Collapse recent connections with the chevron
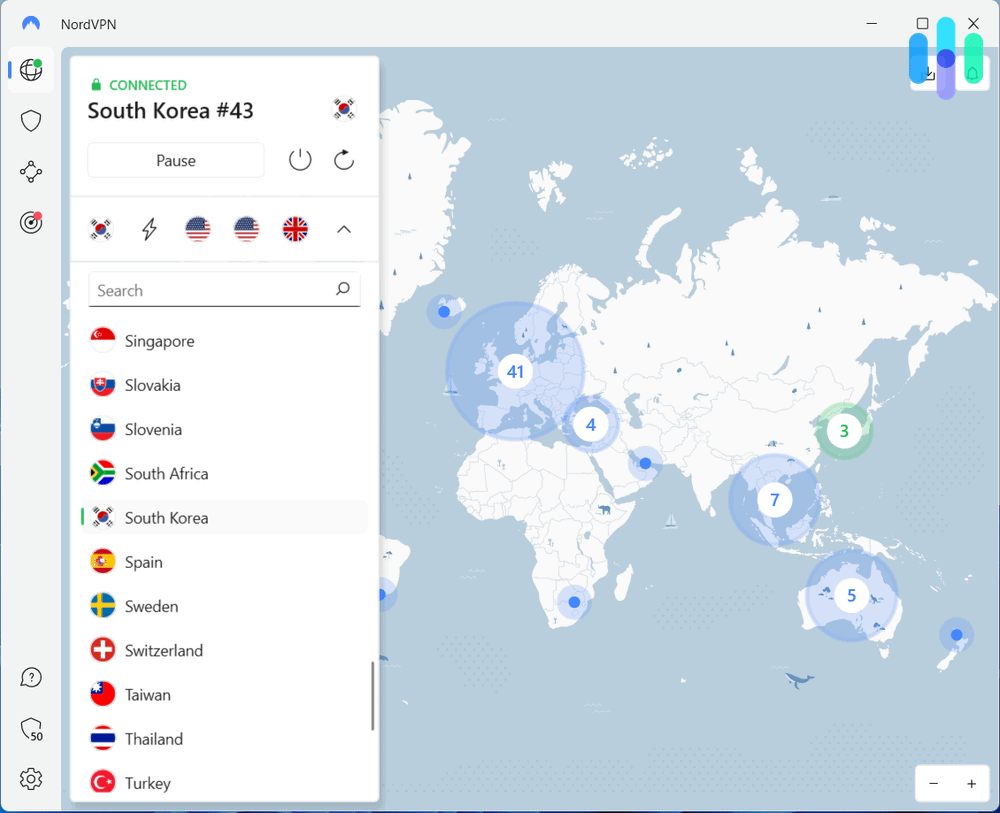The height and width of the screenshot is (813, 1000). [x=343, y=229]
